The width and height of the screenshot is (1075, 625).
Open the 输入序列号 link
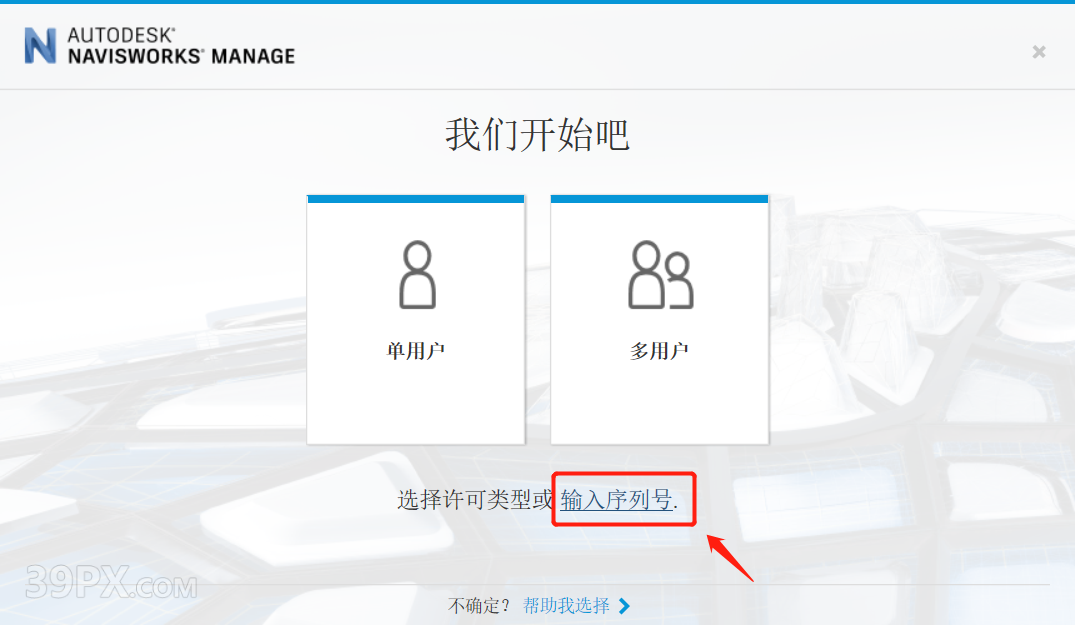(x=616, y=500)
